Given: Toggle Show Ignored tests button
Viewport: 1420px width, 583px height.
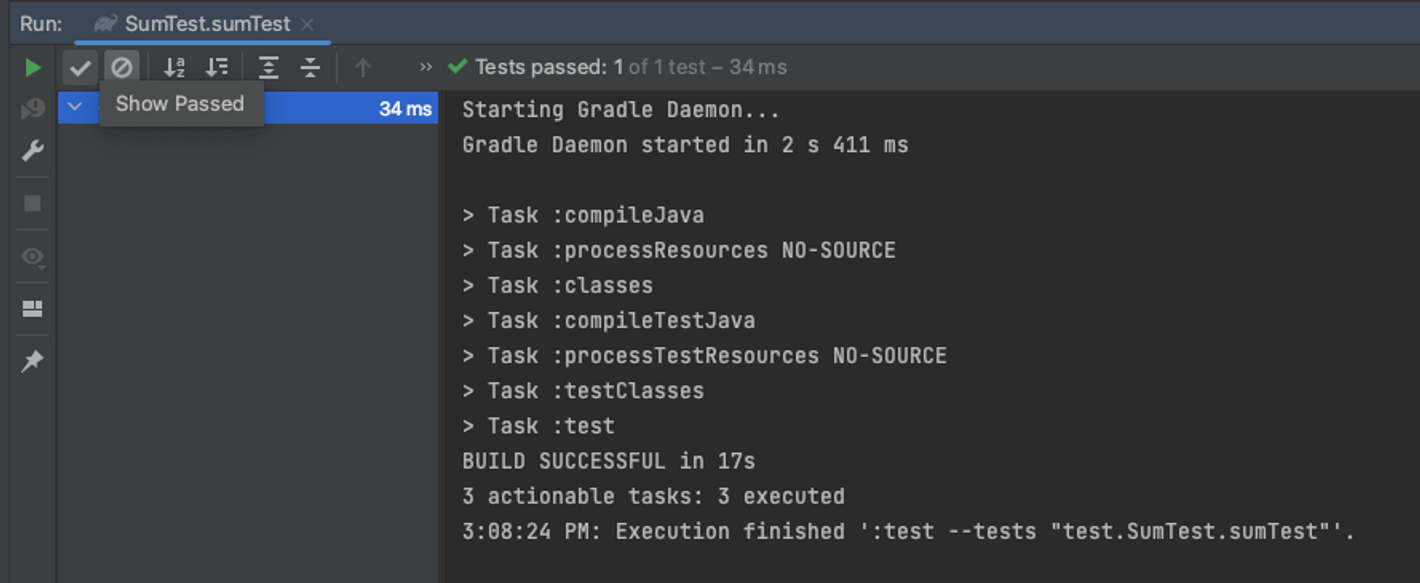Looking at the screenshot, I should (x=122, y=68).
